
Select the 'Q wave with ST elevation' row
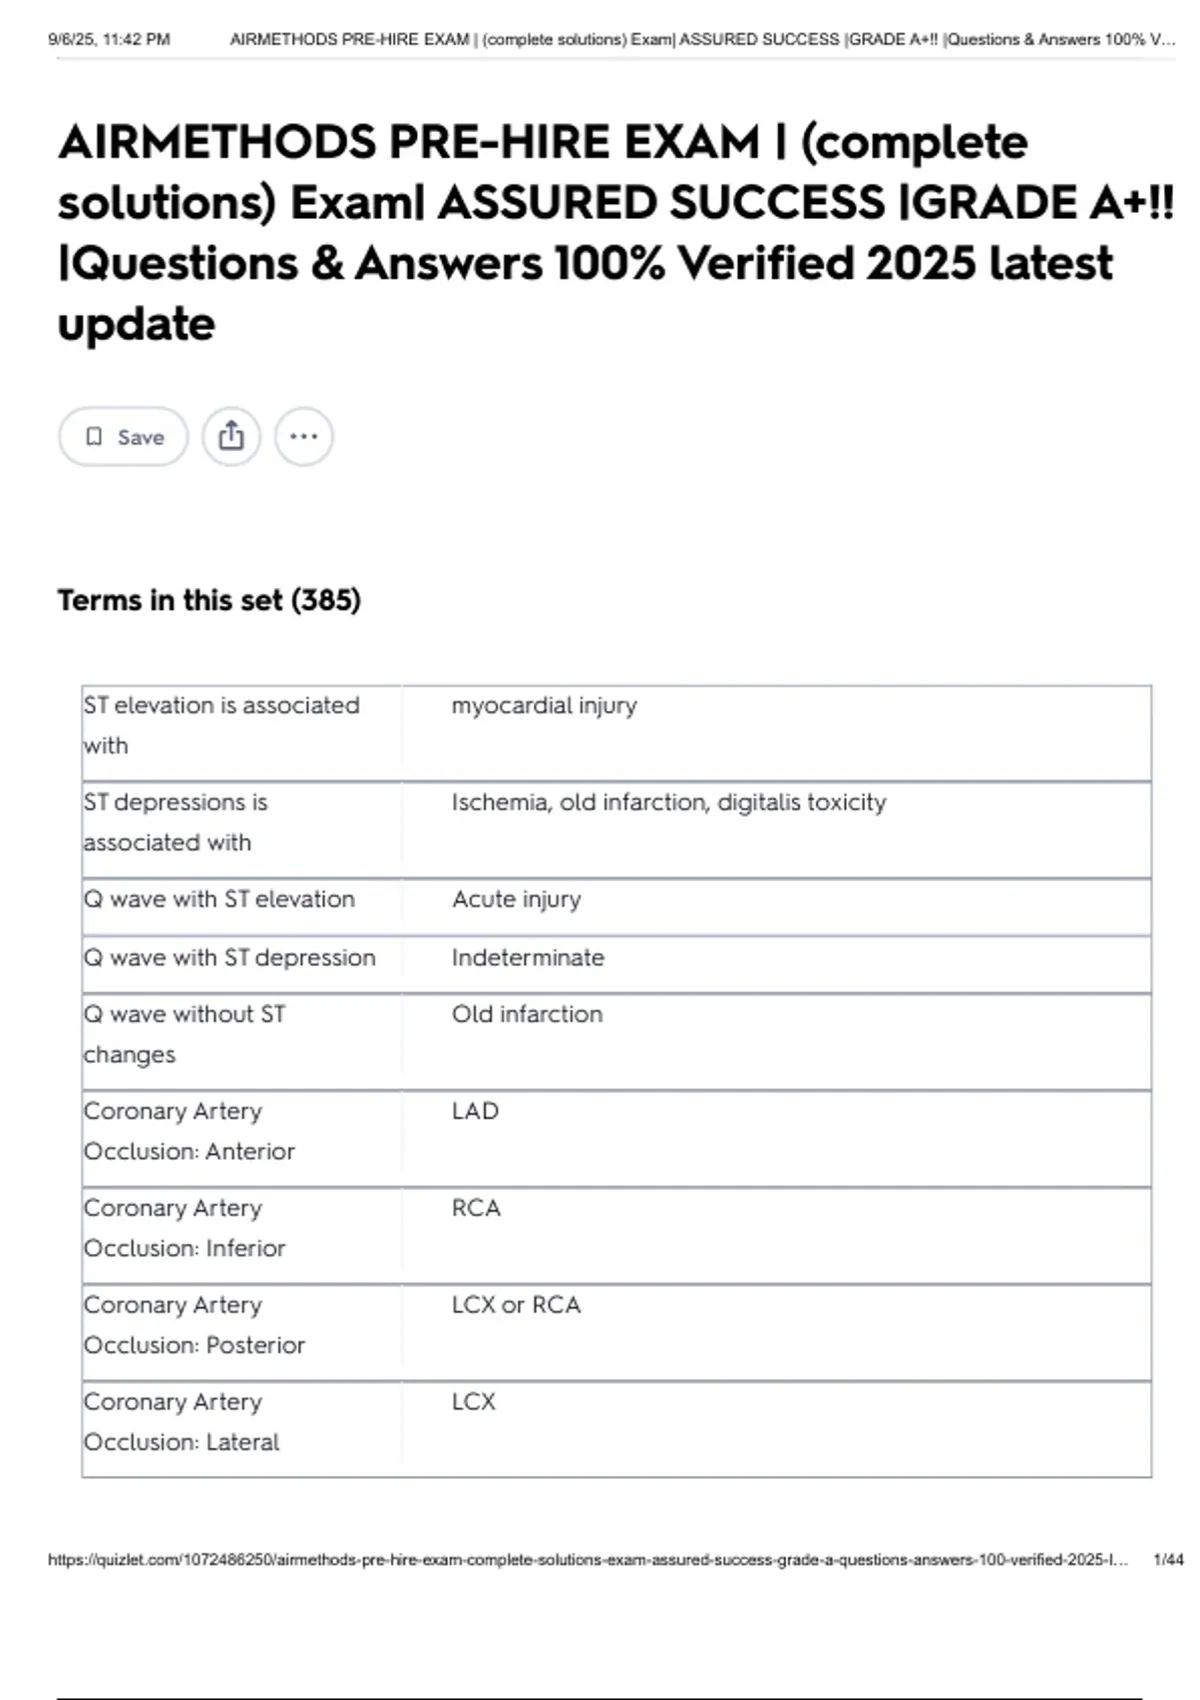point(219,899)
